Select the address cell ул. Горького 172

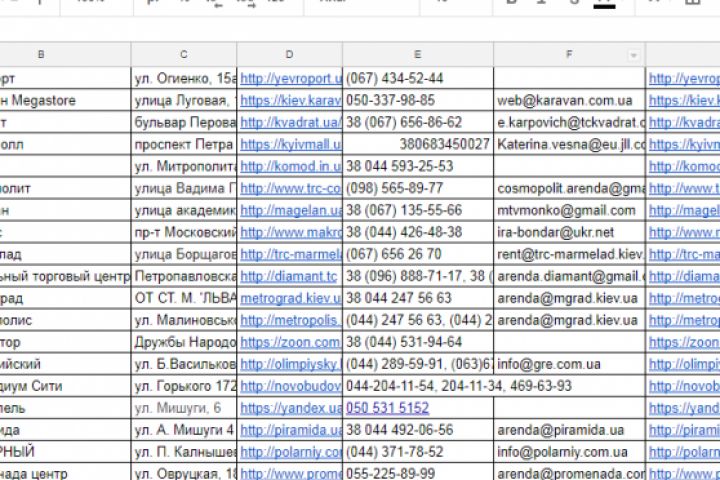point(184,386)
